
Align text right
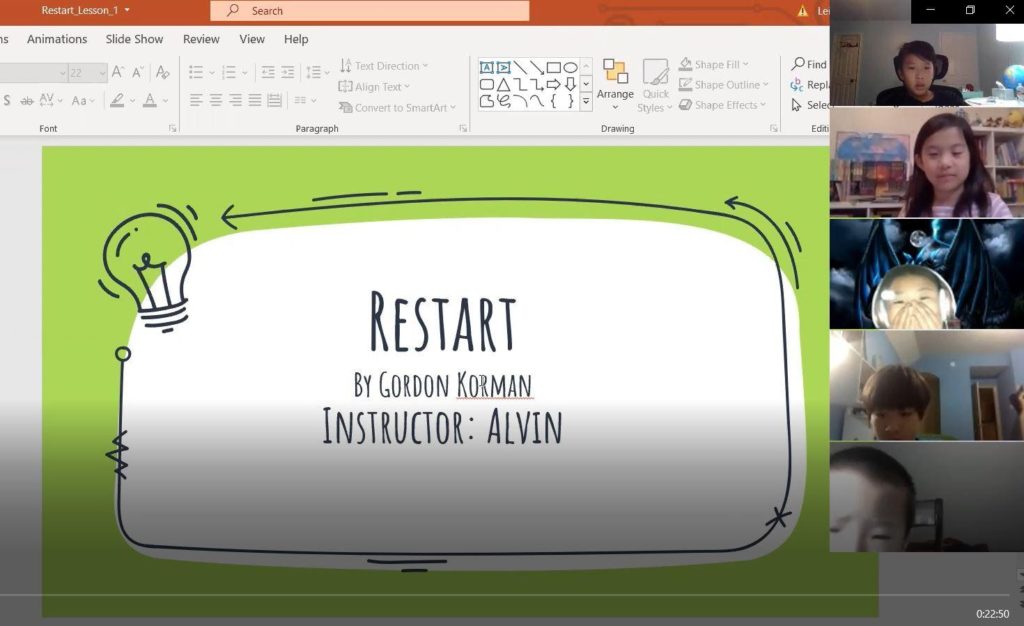(235, 100)
